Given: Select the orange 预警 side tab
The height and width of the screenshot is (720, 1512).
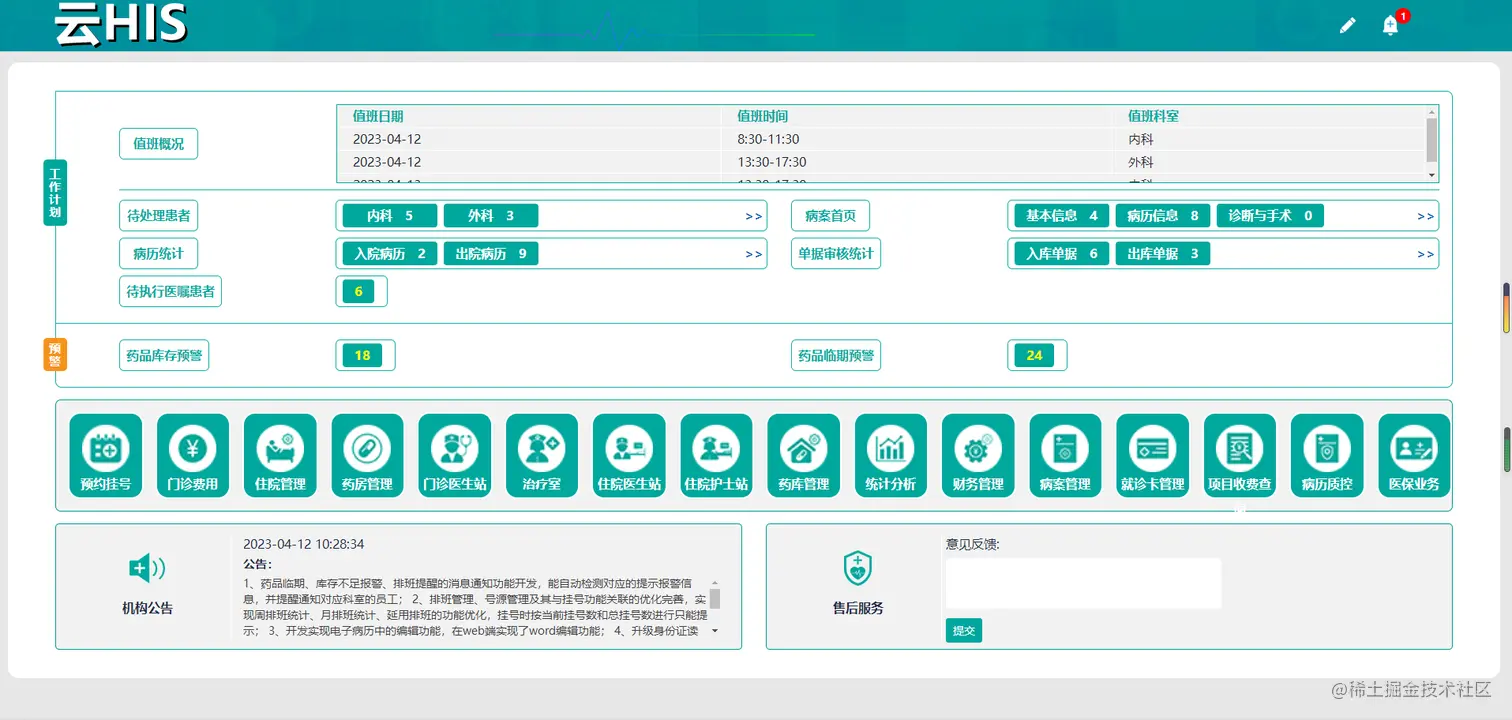Looking at the screenshot, I should pos(55,354).
